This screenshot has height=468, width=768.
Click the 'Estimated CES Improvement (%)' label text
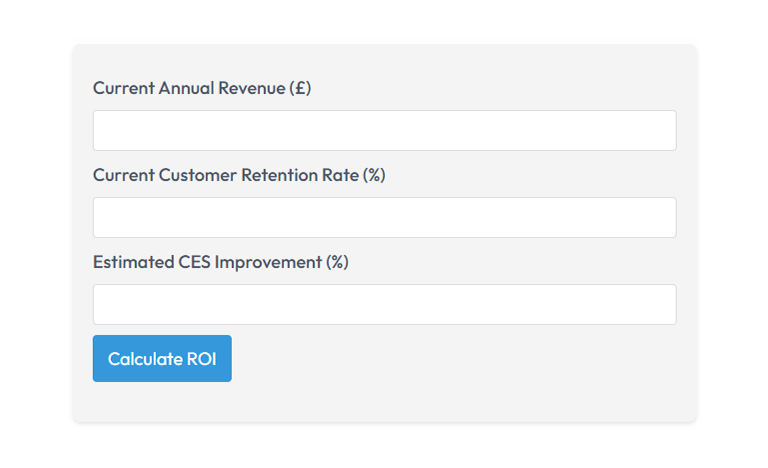click(220, 262)
